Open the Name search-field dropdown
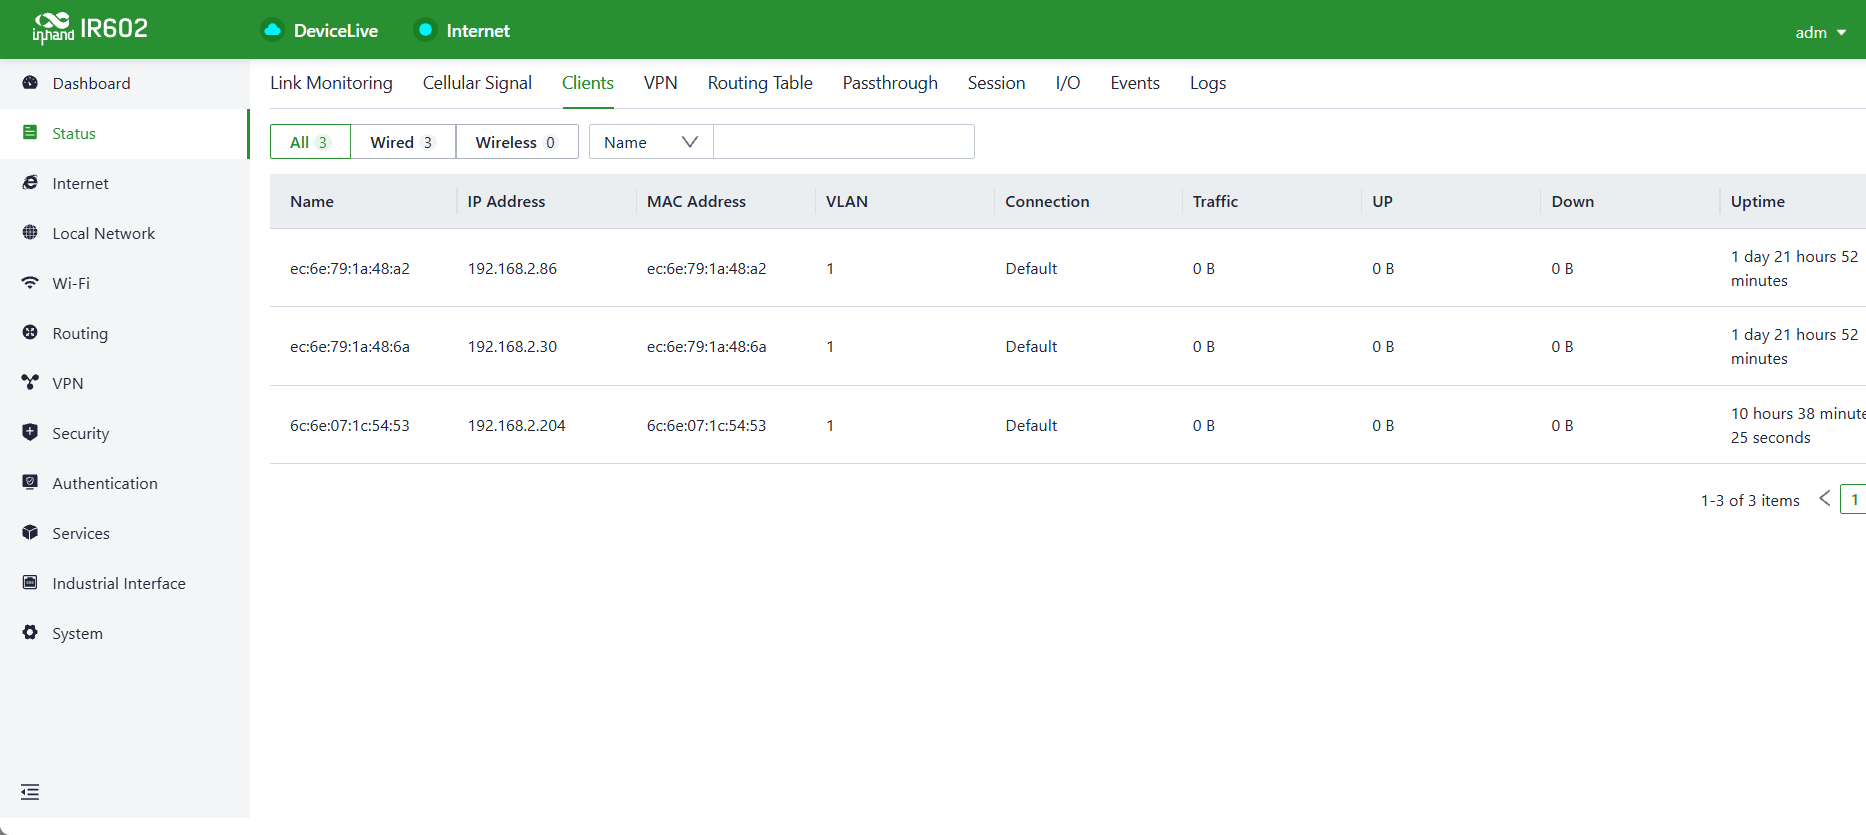Viewport: 1866px width, 835px height. tap(651, 142)
